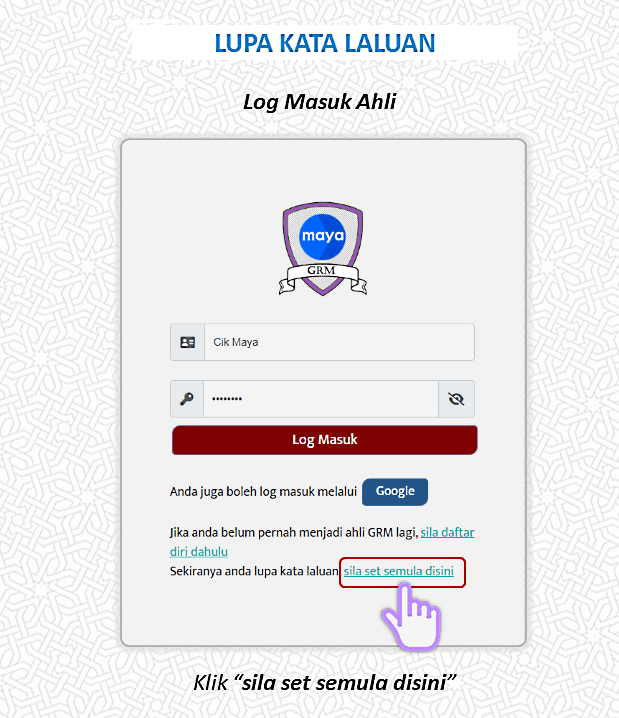Image resolution: width=619 pixels, height=718 pixels.
Task: Click the GRM ribbon banner on the shield
Action: point(323,276)
